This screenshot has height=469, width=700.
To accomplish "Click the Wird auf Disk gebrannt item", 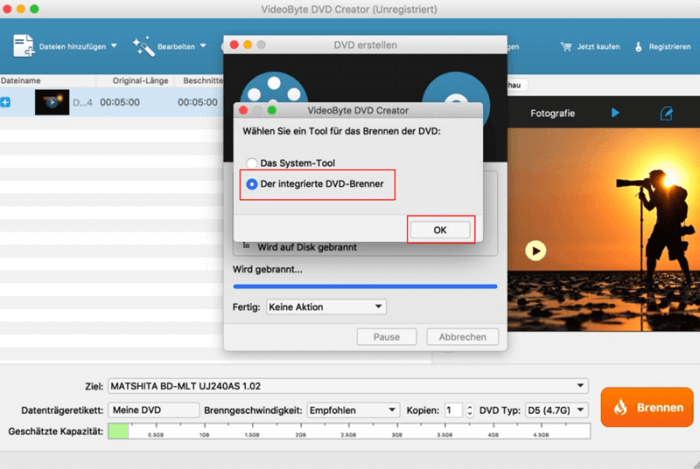I will (x=307, y=247).
